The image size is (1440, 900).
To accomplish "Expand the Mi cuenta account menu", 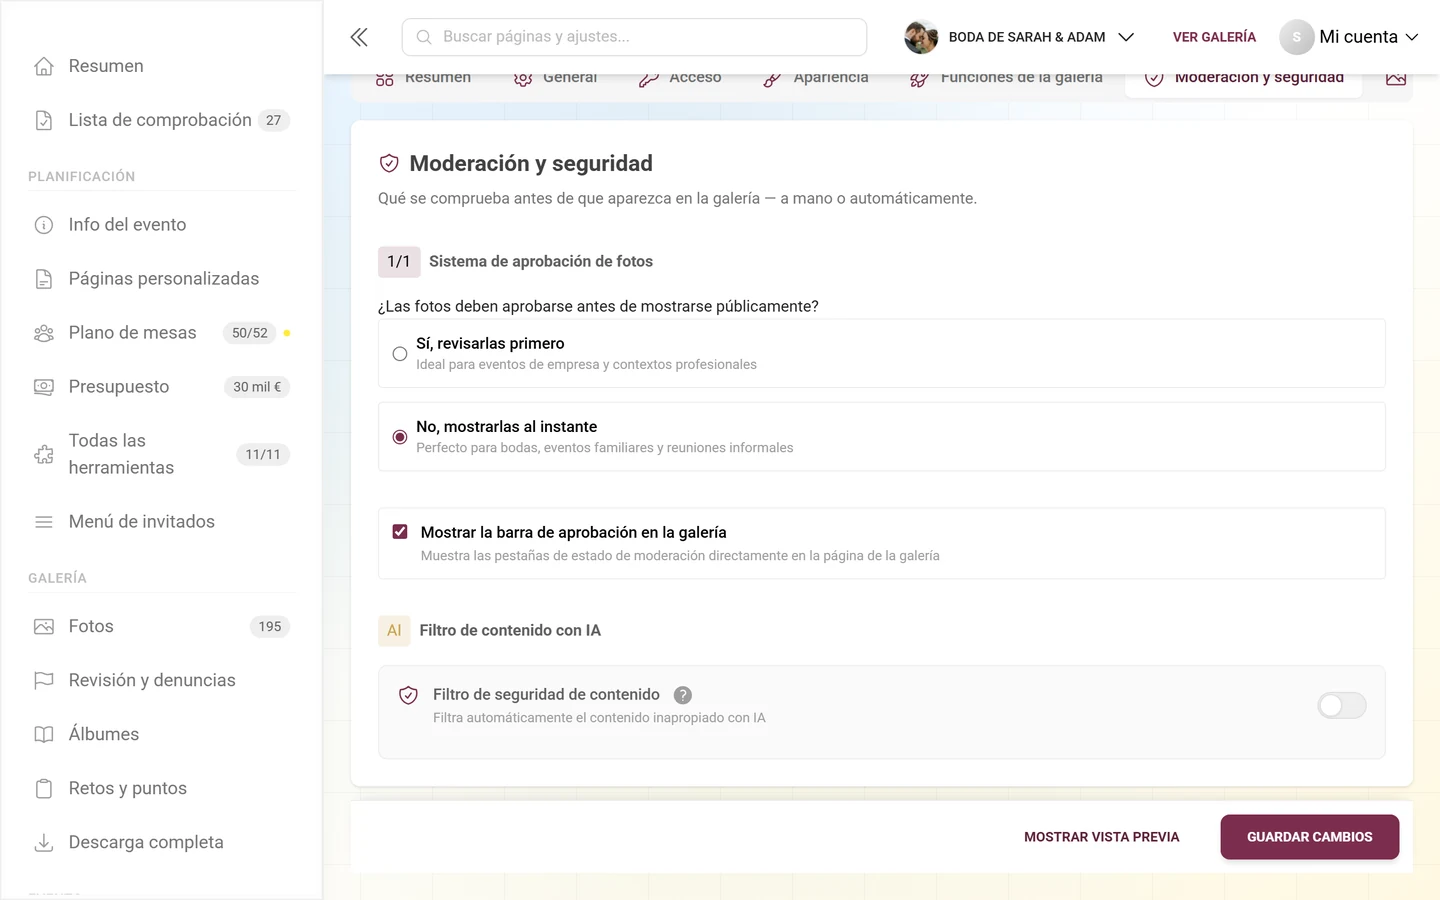I will [x=1349, y=37].
